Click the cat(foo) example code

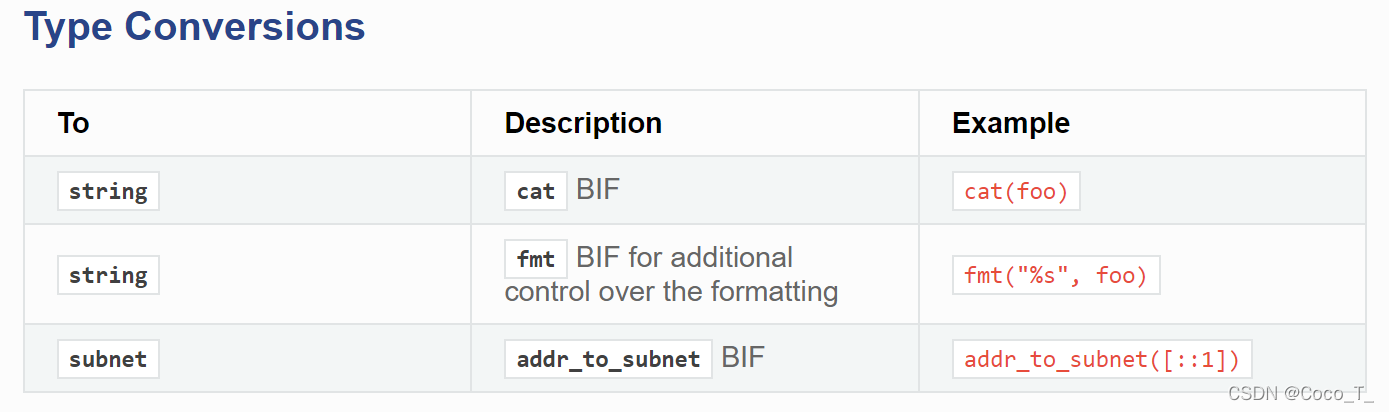pos(1016,191)
